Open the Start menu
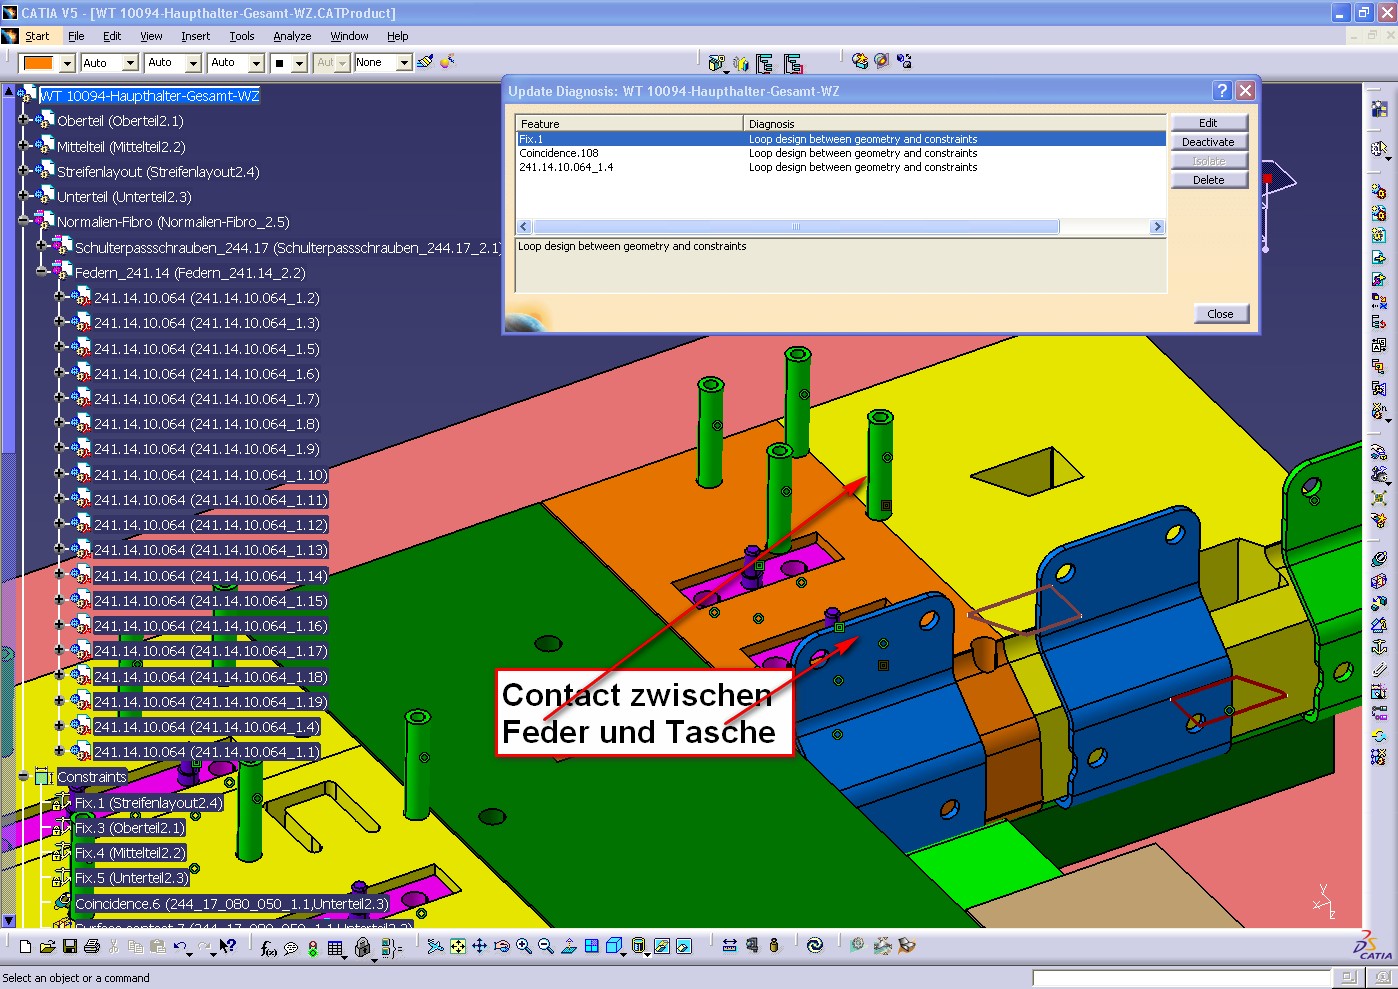Image resolution: width=1398 pixels, height=989 pixels. pyautogui.click(x=37, y=36)
